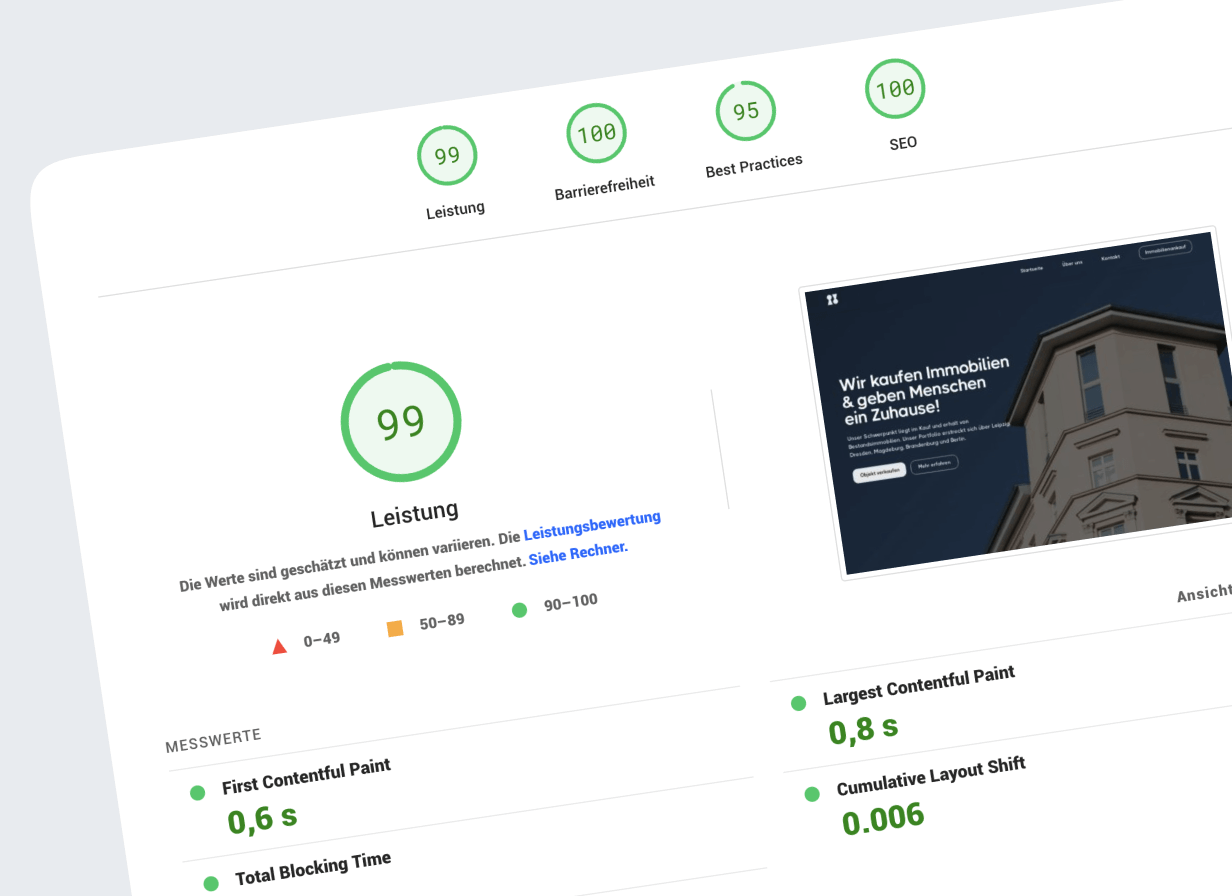Image resolution: width=1232 pixels, height=896 pixels.
Task: Select the Best Practices score 95 gauge
Action: 746,111
